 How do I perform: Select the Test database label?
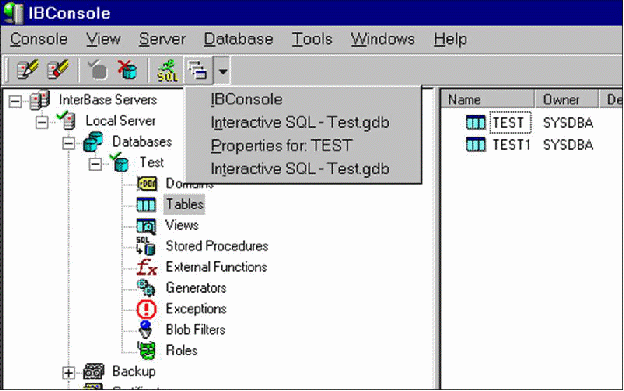[x=152, y=162]
